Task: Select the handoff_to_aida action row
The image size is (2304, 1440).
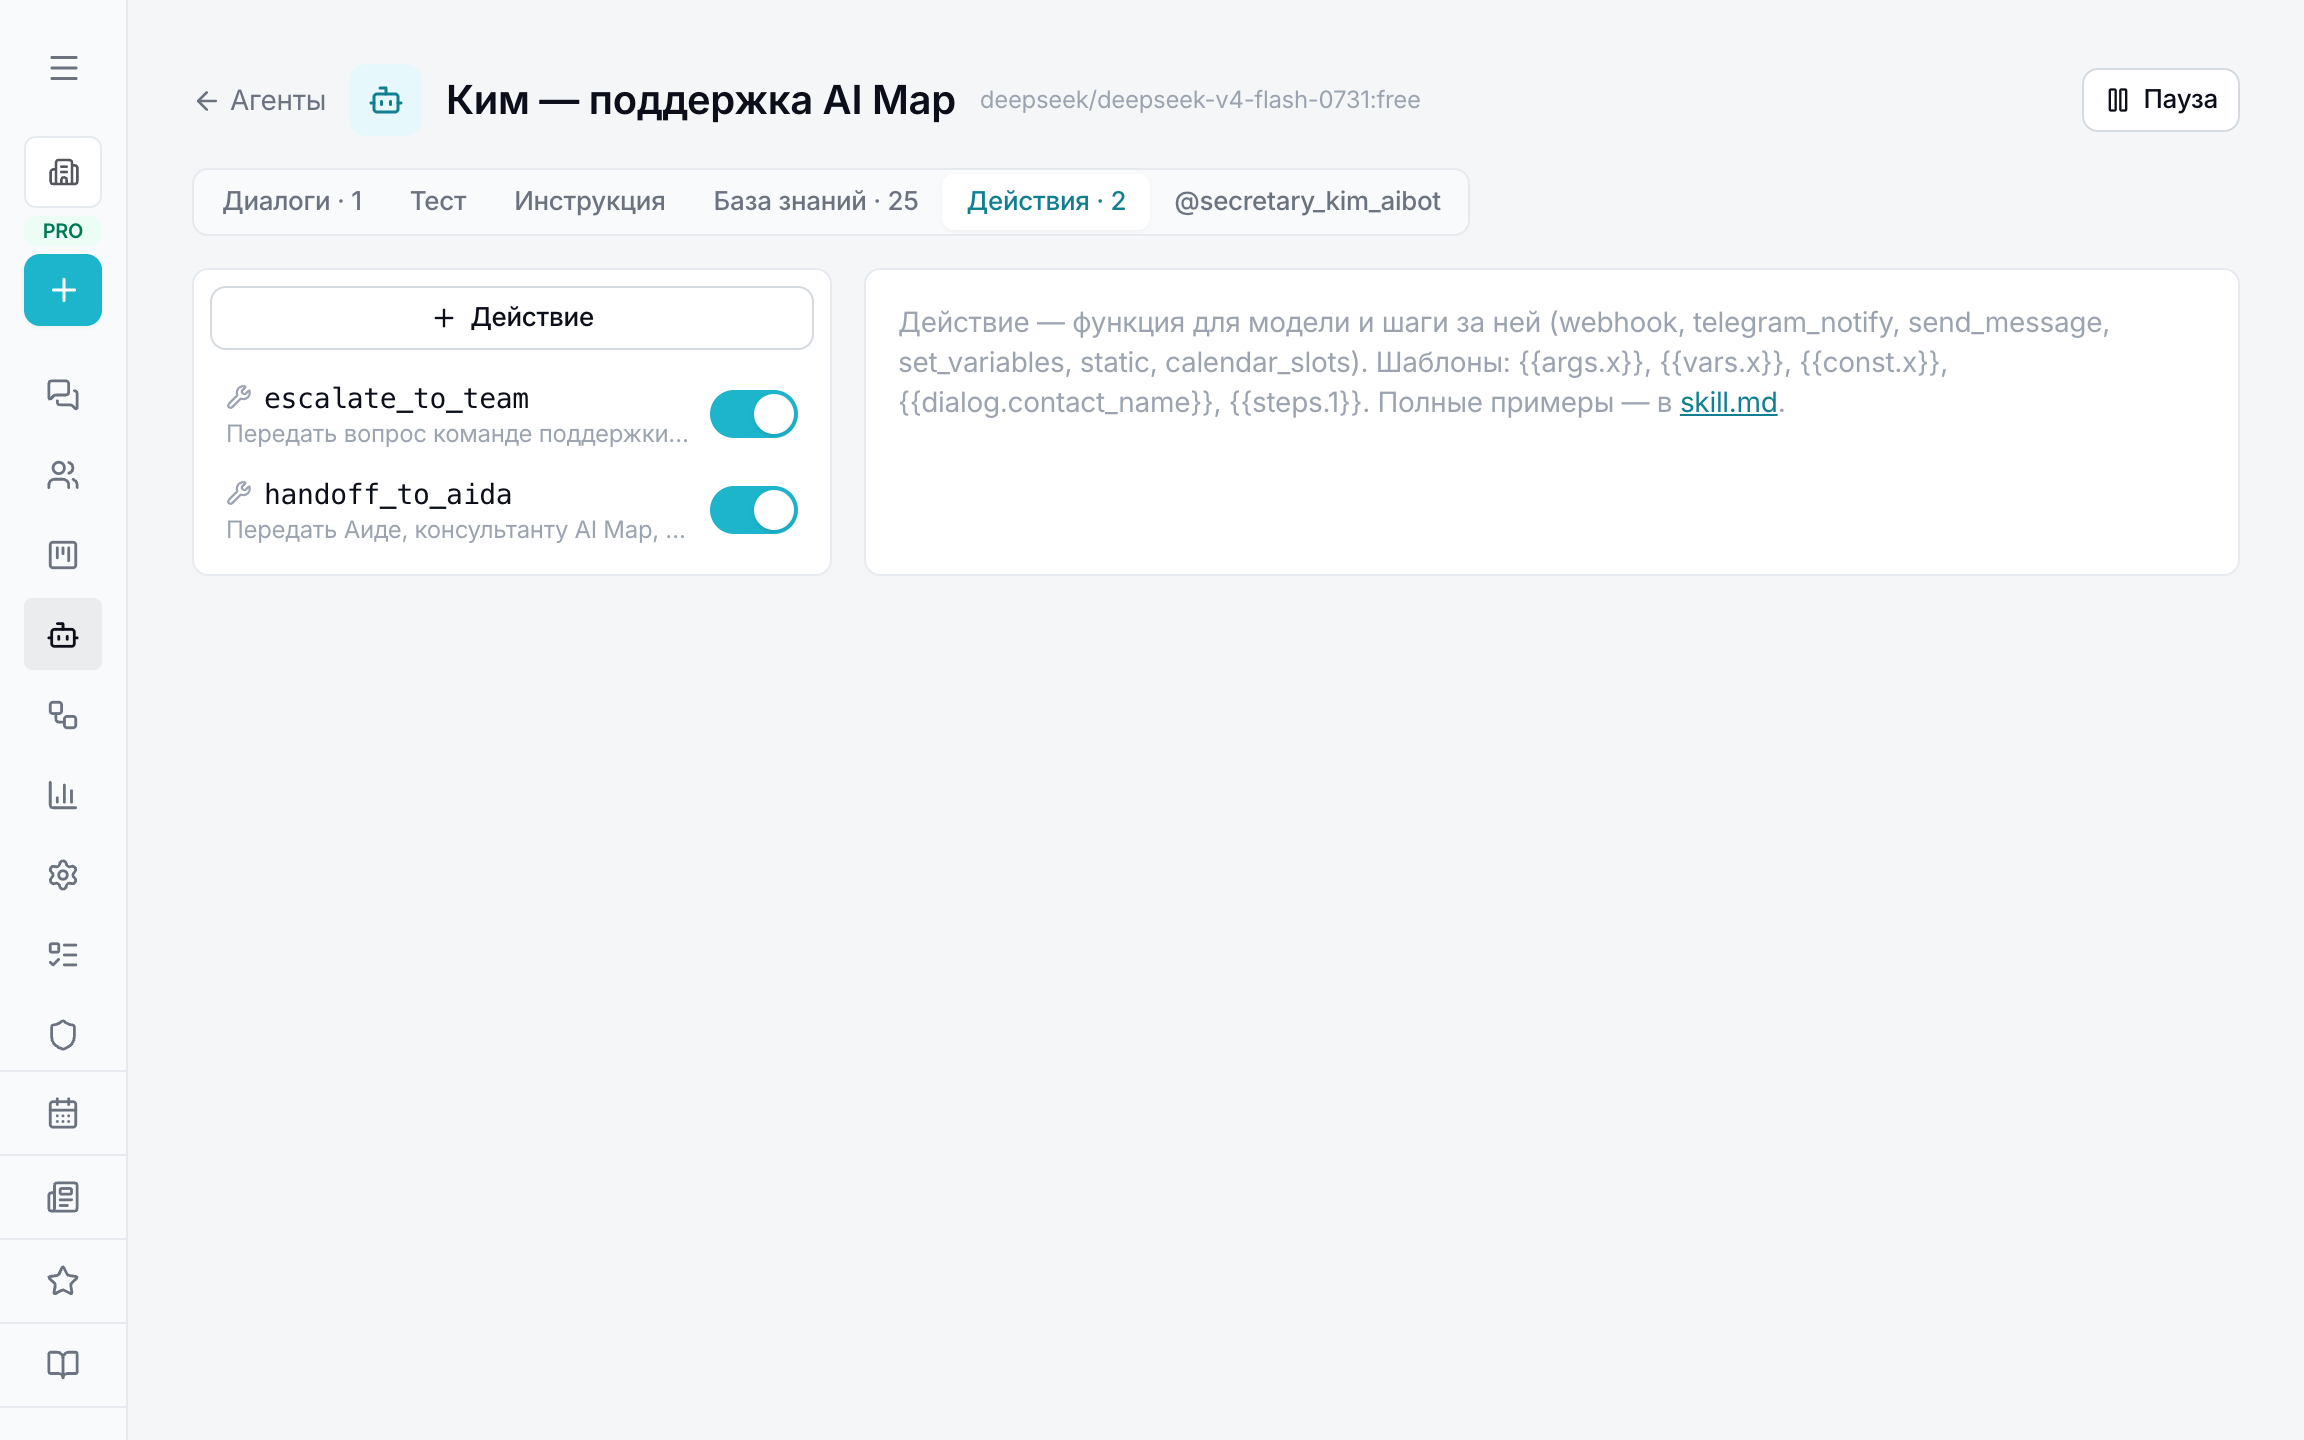Action: click(x=512, y=510)
